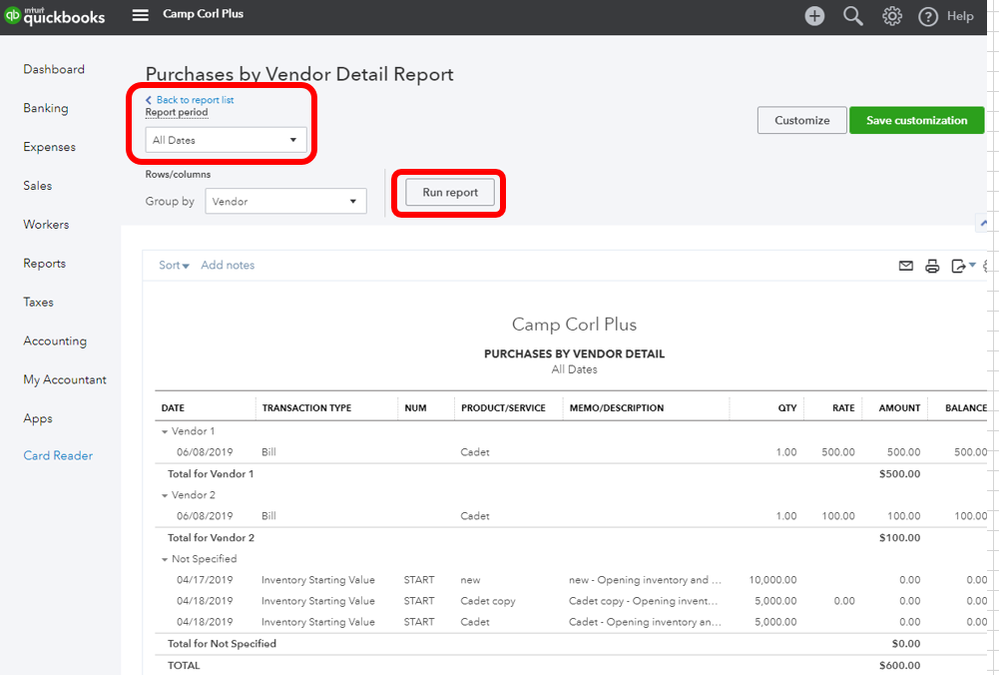Collapse the Vendor 1 group
The width and height of the screenshot is (999, 675).
[165, 431]
